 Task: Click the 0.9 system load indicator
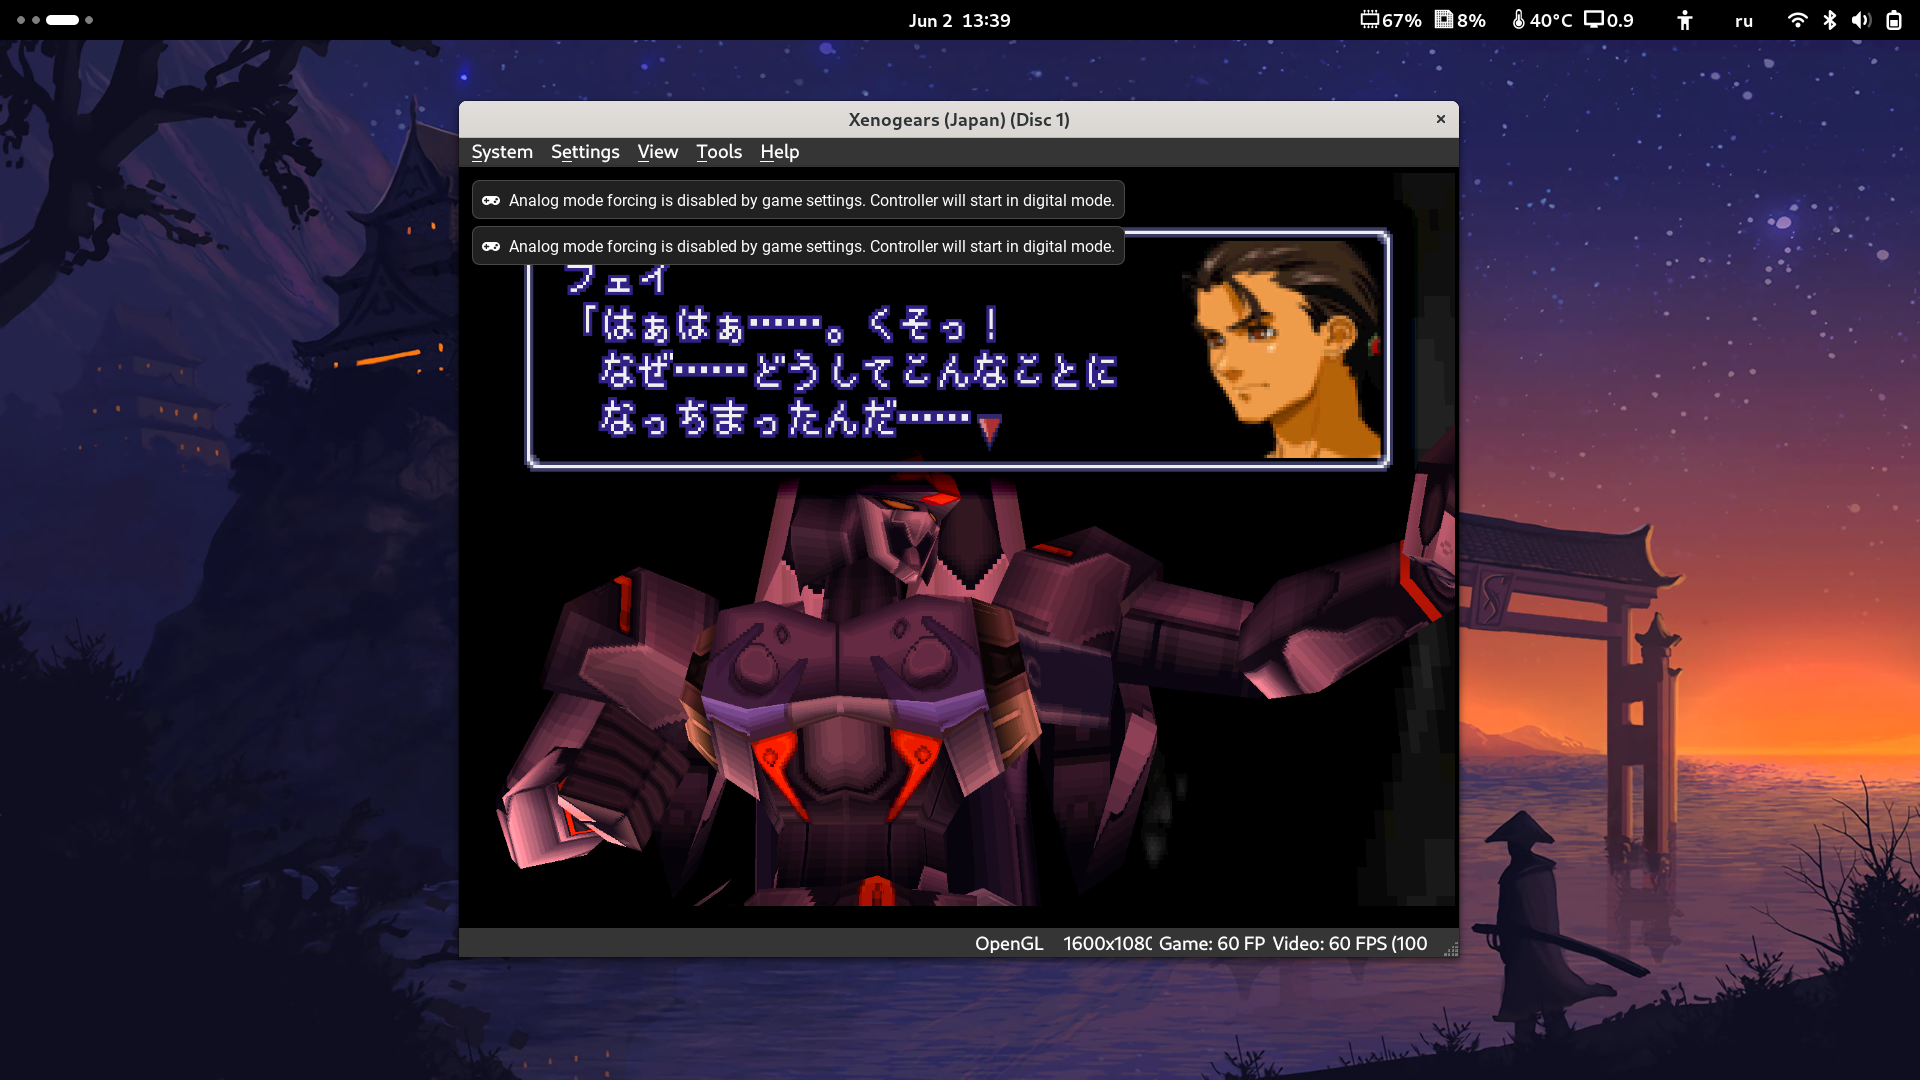[1609, 20]
